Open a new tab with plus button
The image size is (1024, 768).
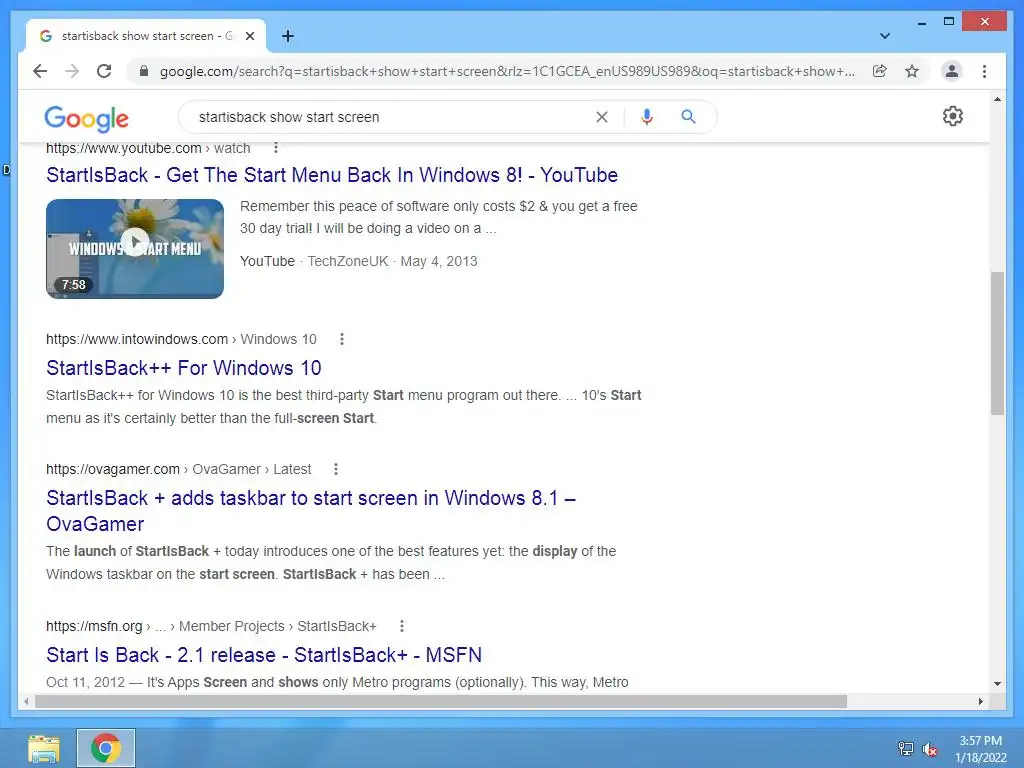[288, 36]
